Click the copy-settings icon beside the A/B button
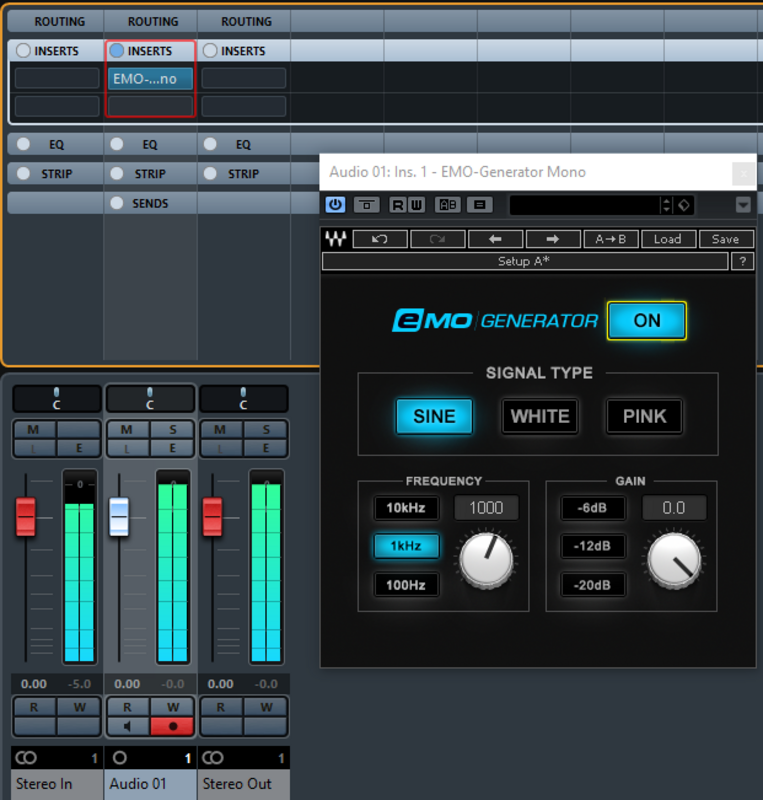Screen dimensions: 763x800 point(479,205)
